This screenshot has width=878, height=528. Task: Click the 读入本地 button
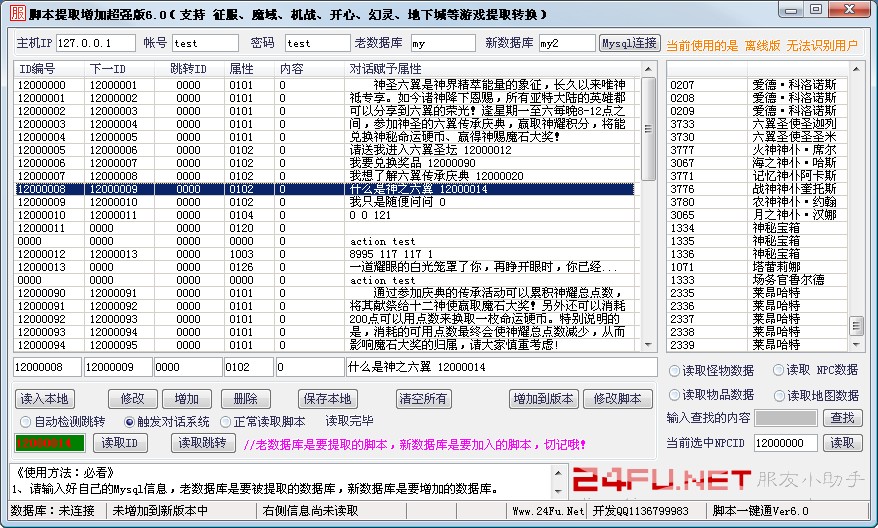click(x=46, y=398)
